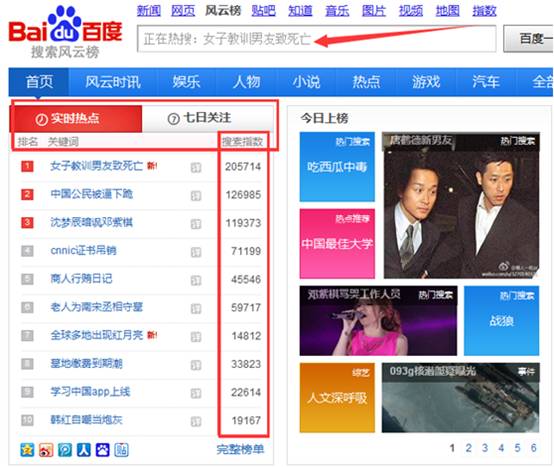554x467 pixels.
Task: Go to 指数 top link
Action: tap(484, 11)
